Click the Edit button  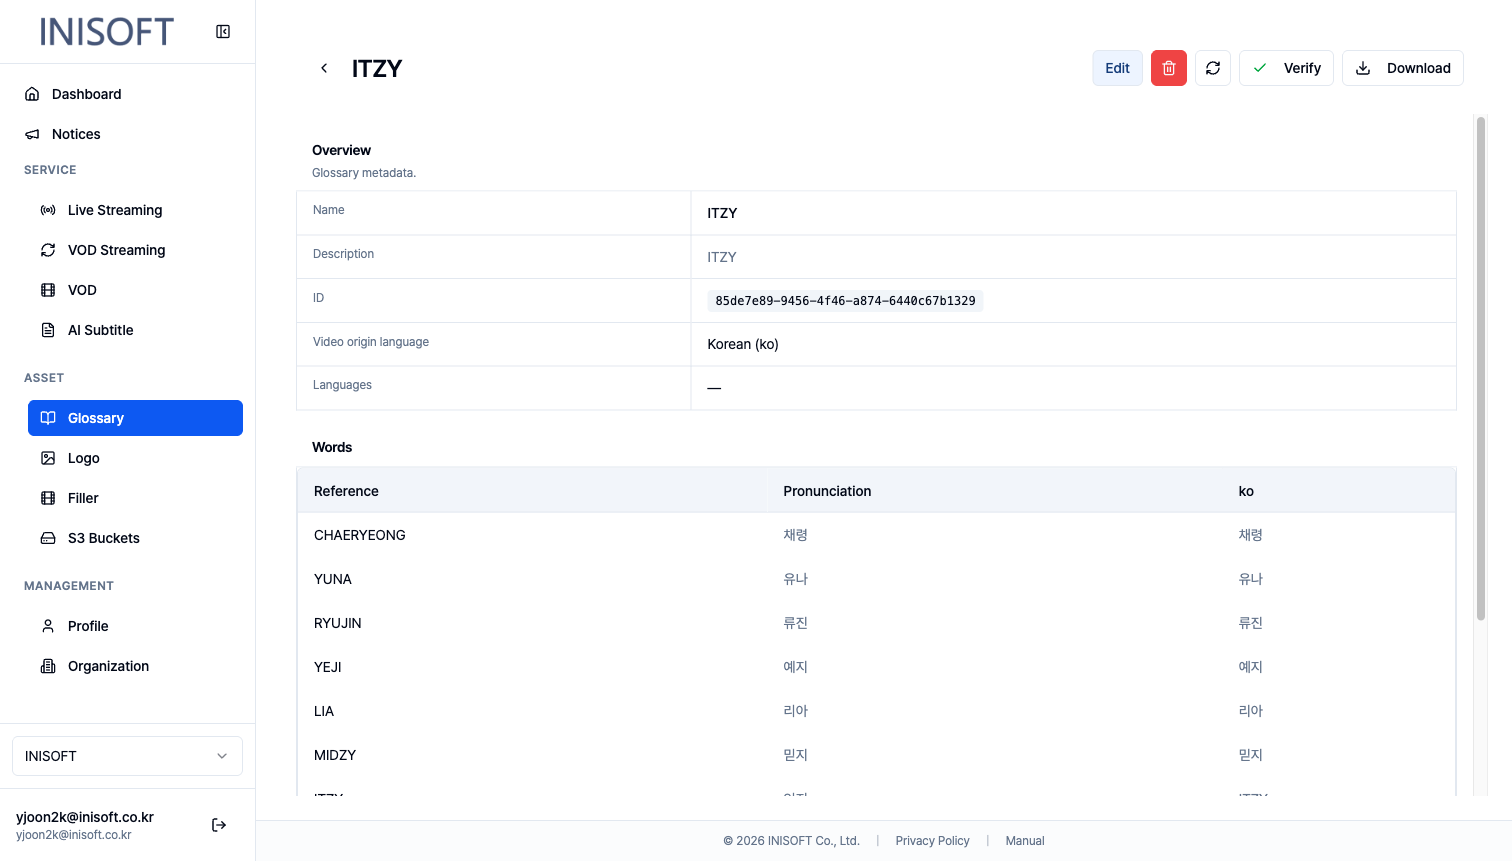tap(1117, 68)
